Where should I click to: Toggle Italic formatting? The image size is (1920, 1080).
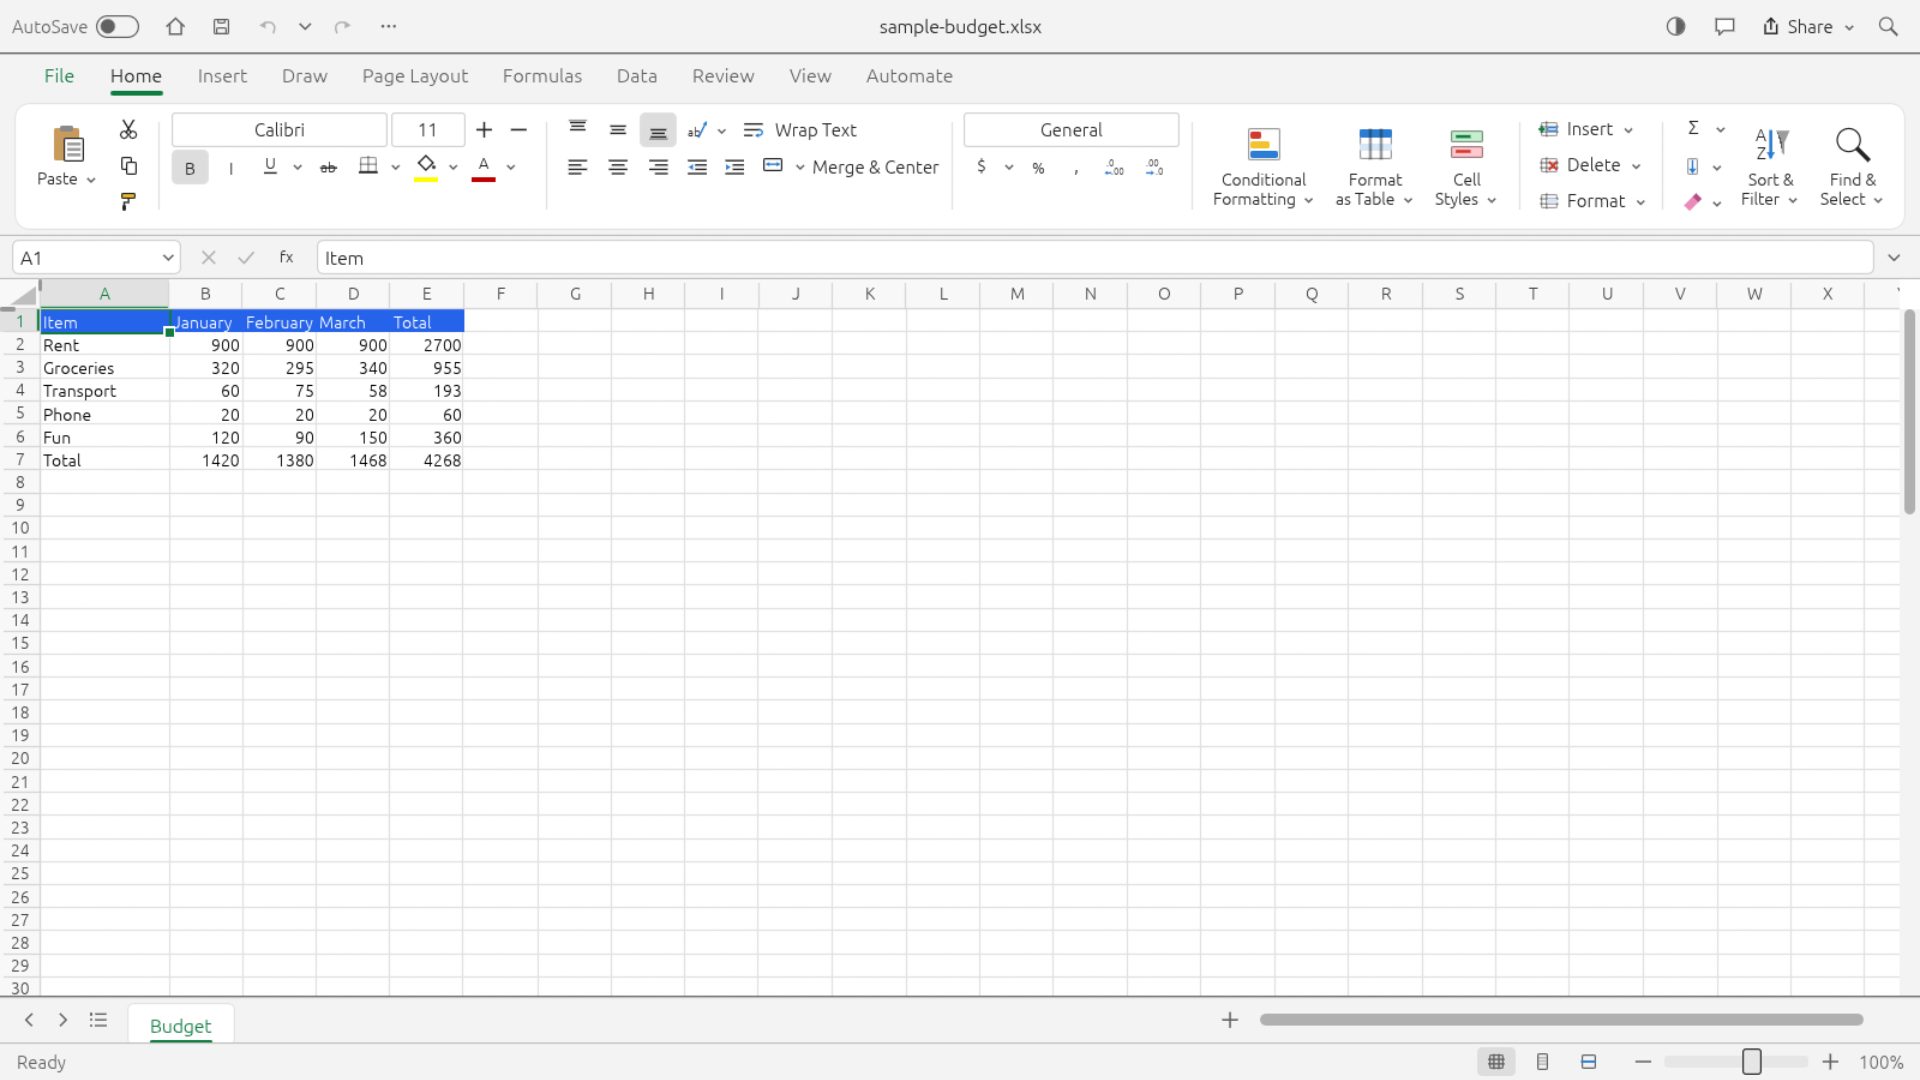pyautogui.click(x=231, y=168)
